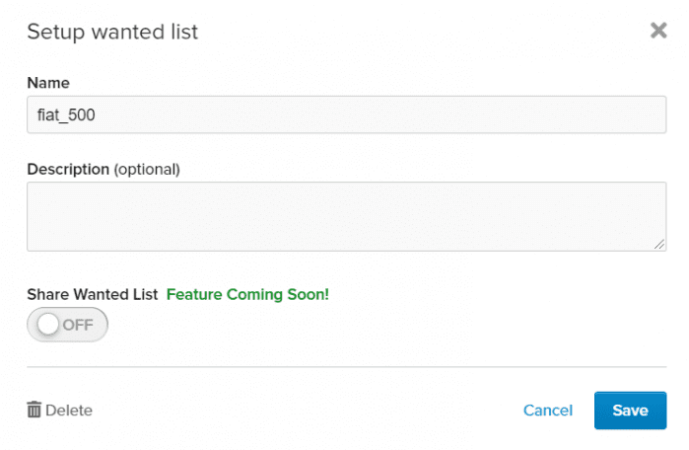Toggle the Share Wanted List switch

click(67, 325)
